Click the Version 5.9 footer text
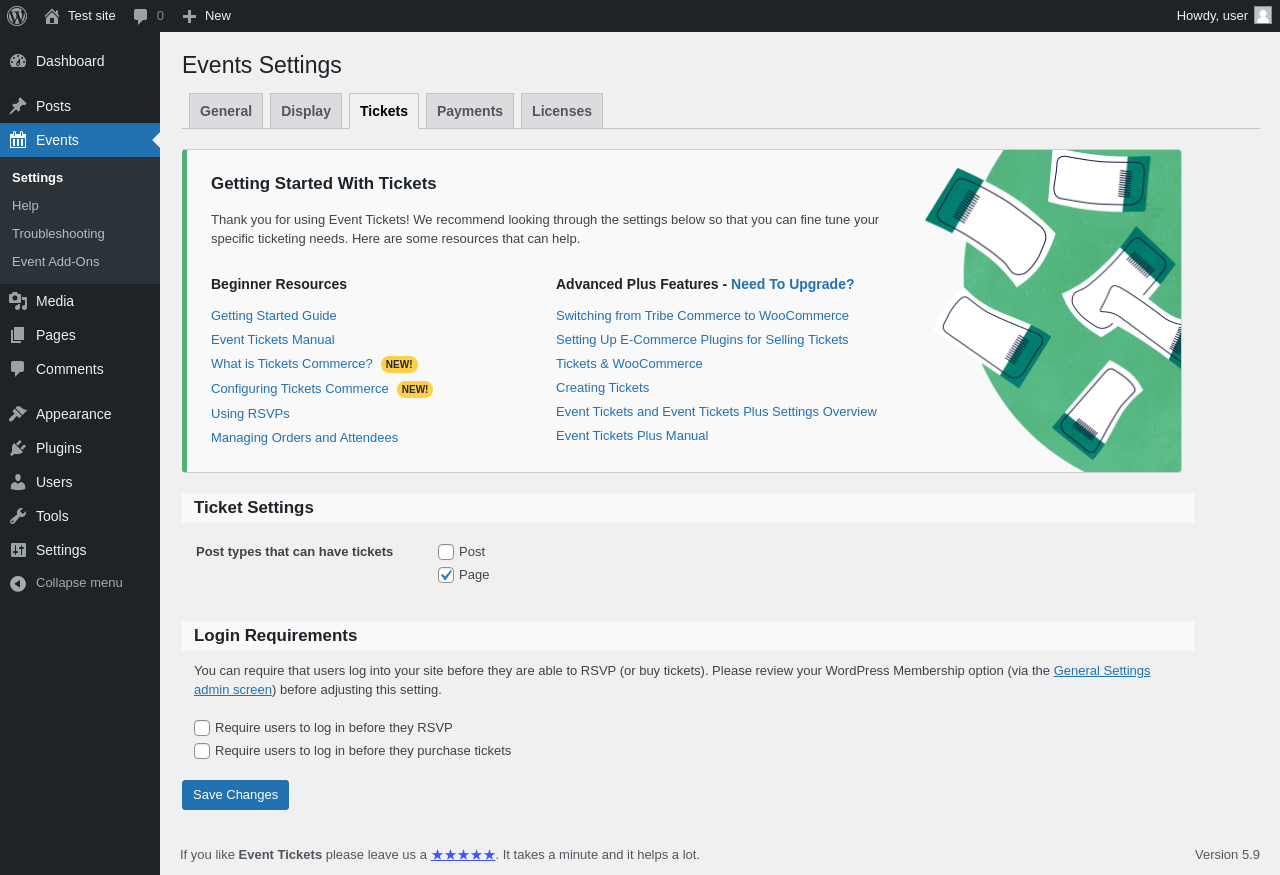 pyautogui.click(x=1227, y=855)
